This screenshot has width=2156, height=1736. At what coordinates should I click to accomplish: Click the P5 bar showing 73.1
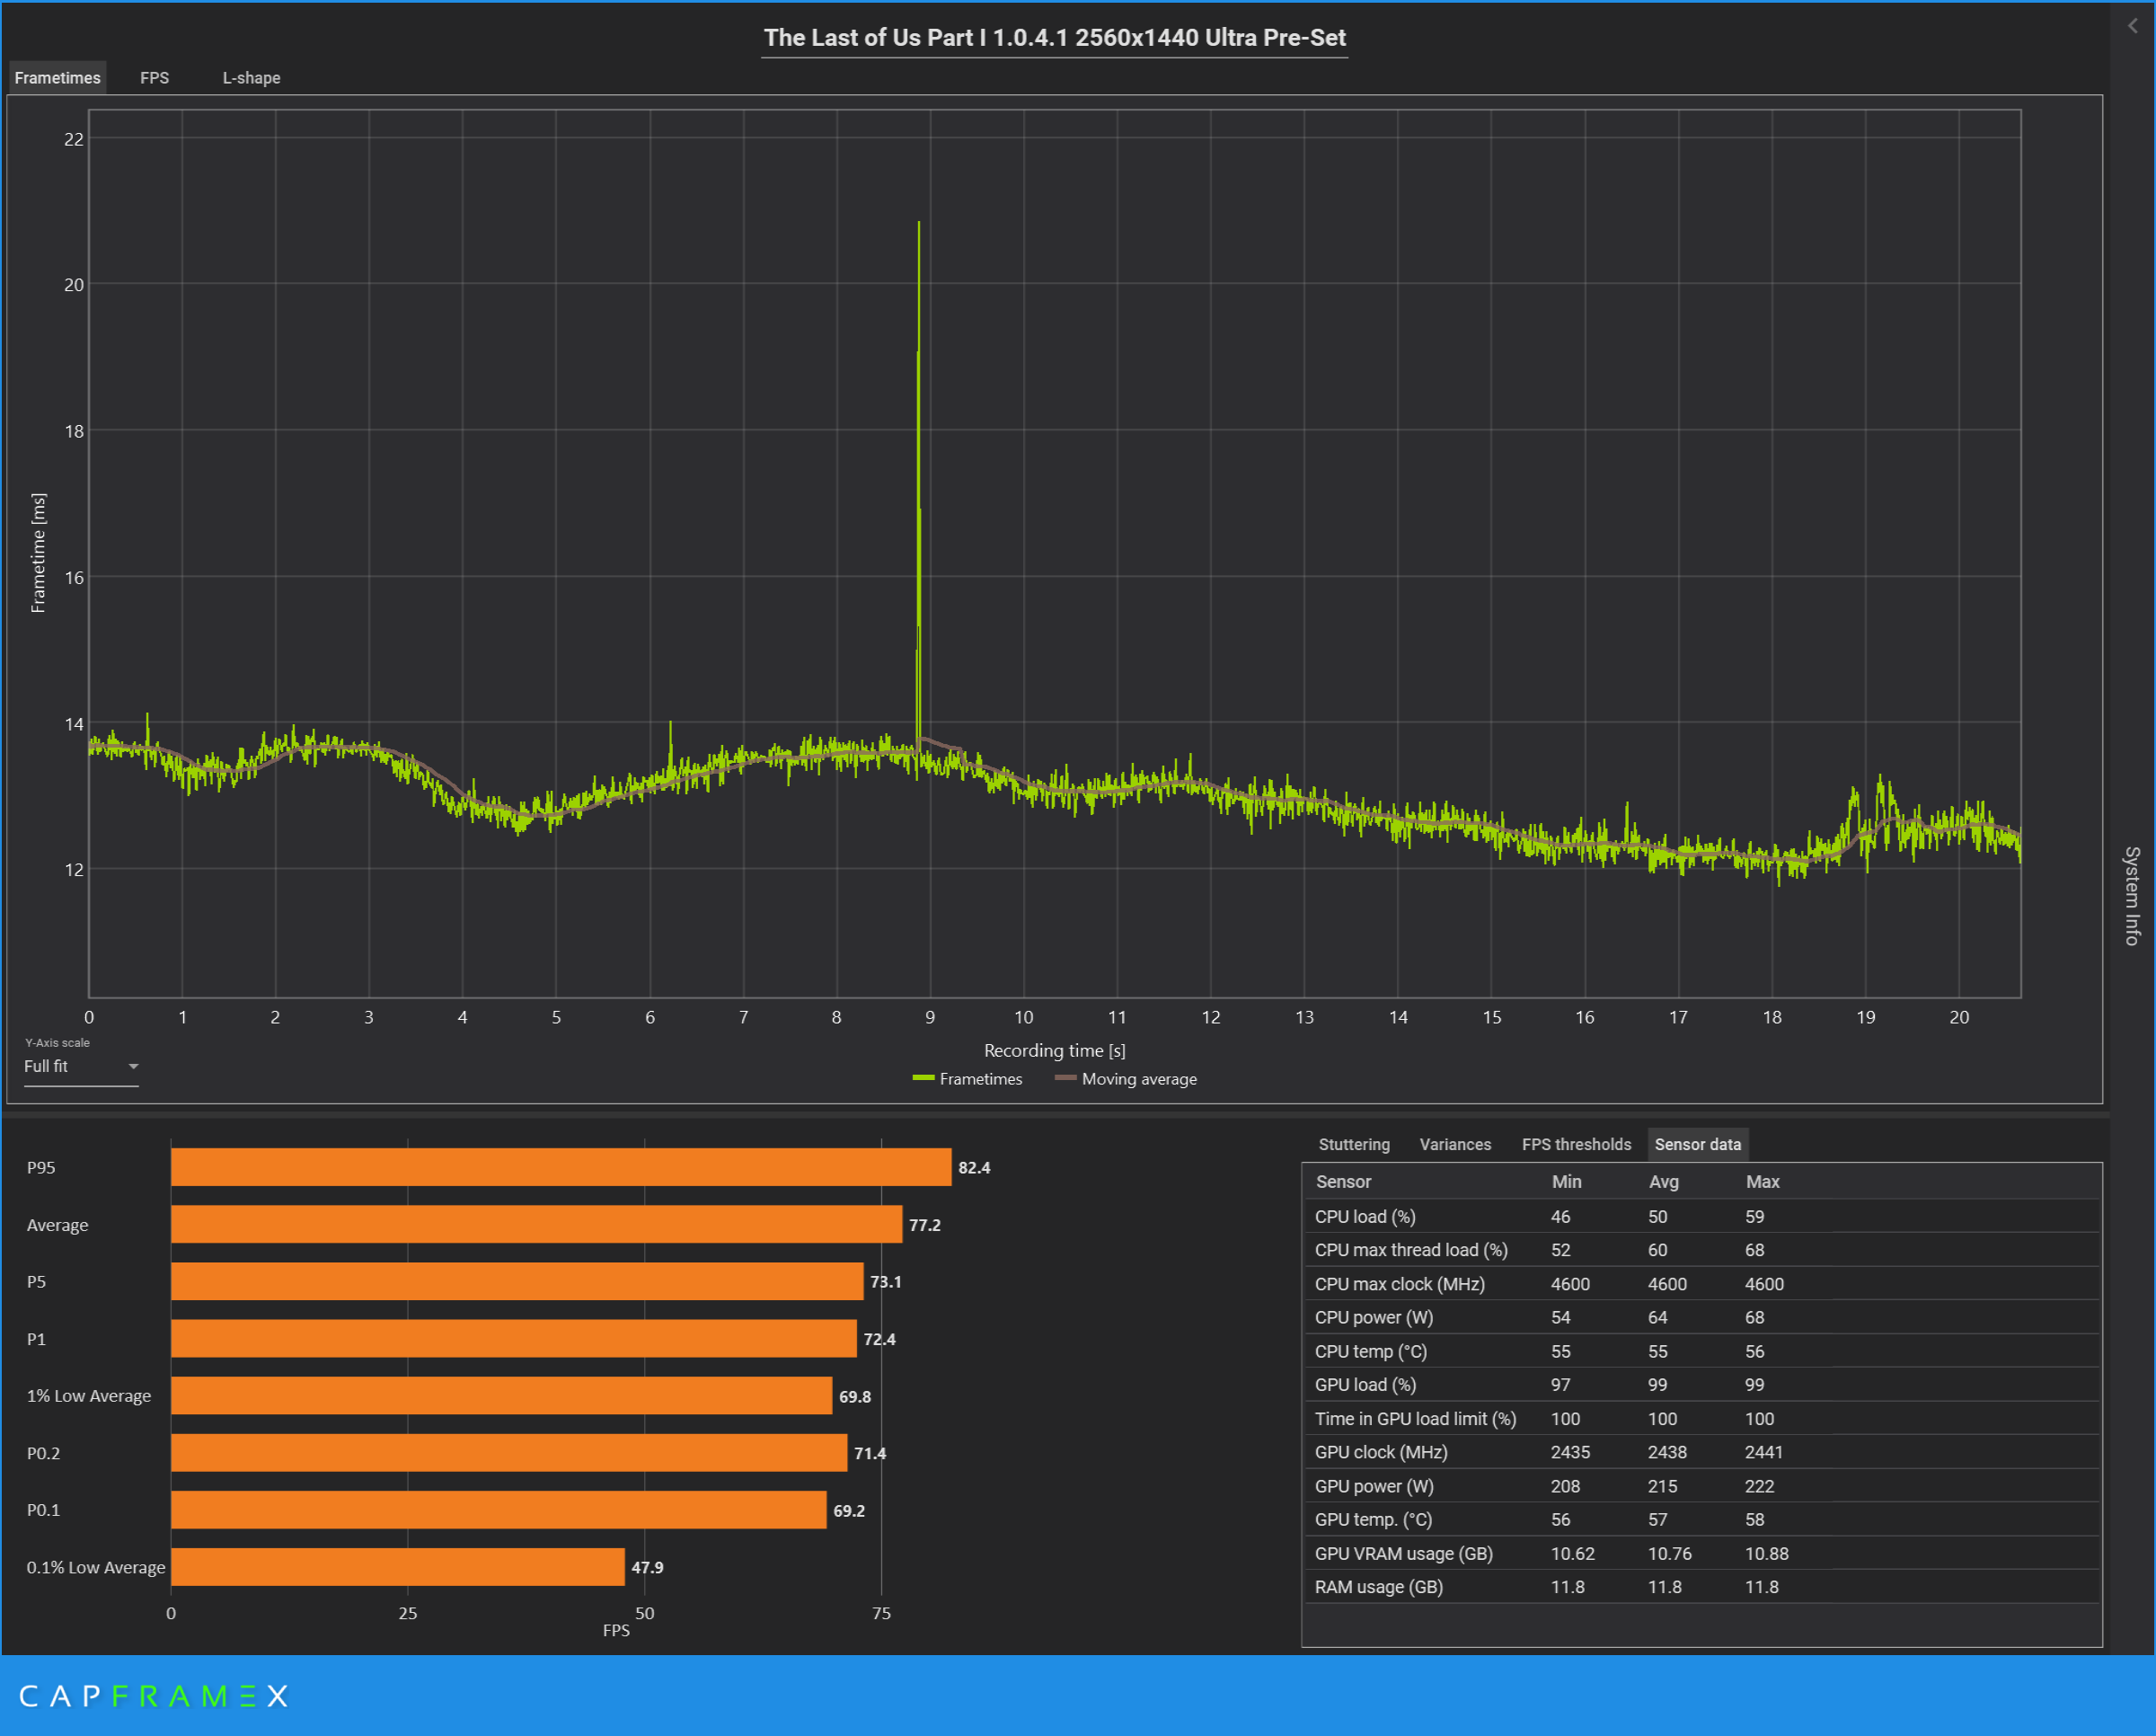tap(517, 1281)
